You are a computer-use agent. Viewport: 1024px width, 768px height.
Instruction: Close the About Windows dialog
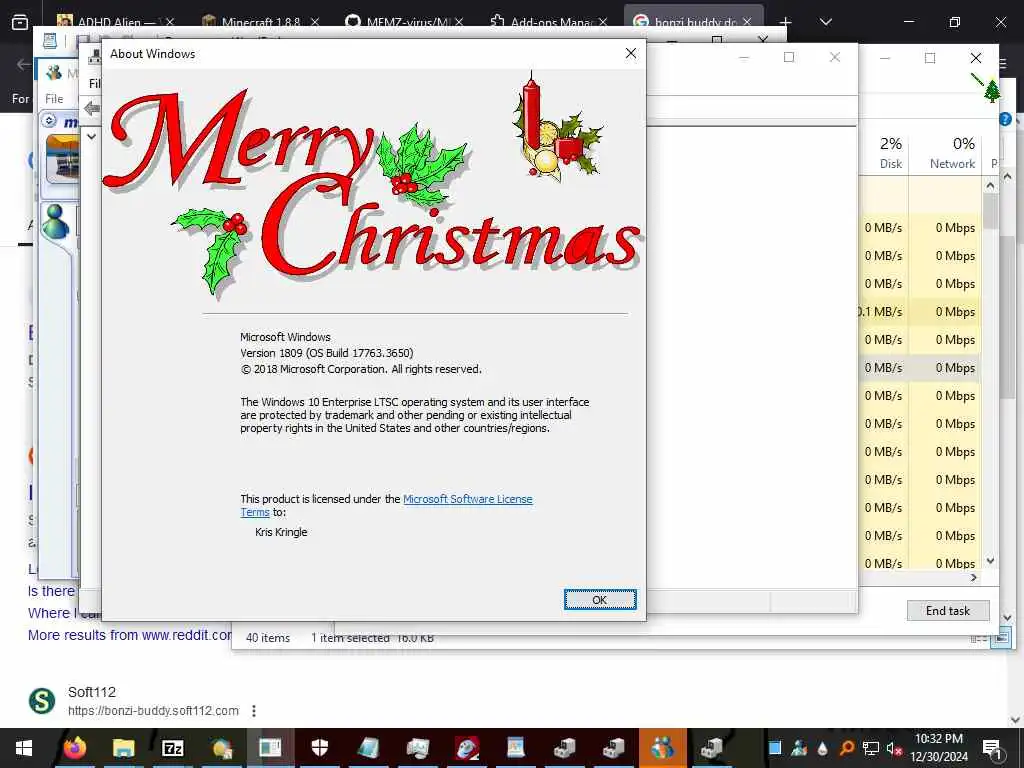tap(630, 54)
